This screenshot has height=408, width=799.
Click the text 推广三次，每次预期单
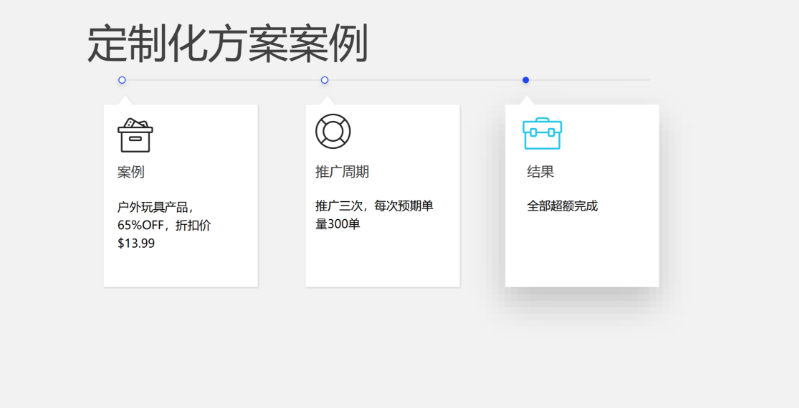pyautogui.click(x=374, y=206)
